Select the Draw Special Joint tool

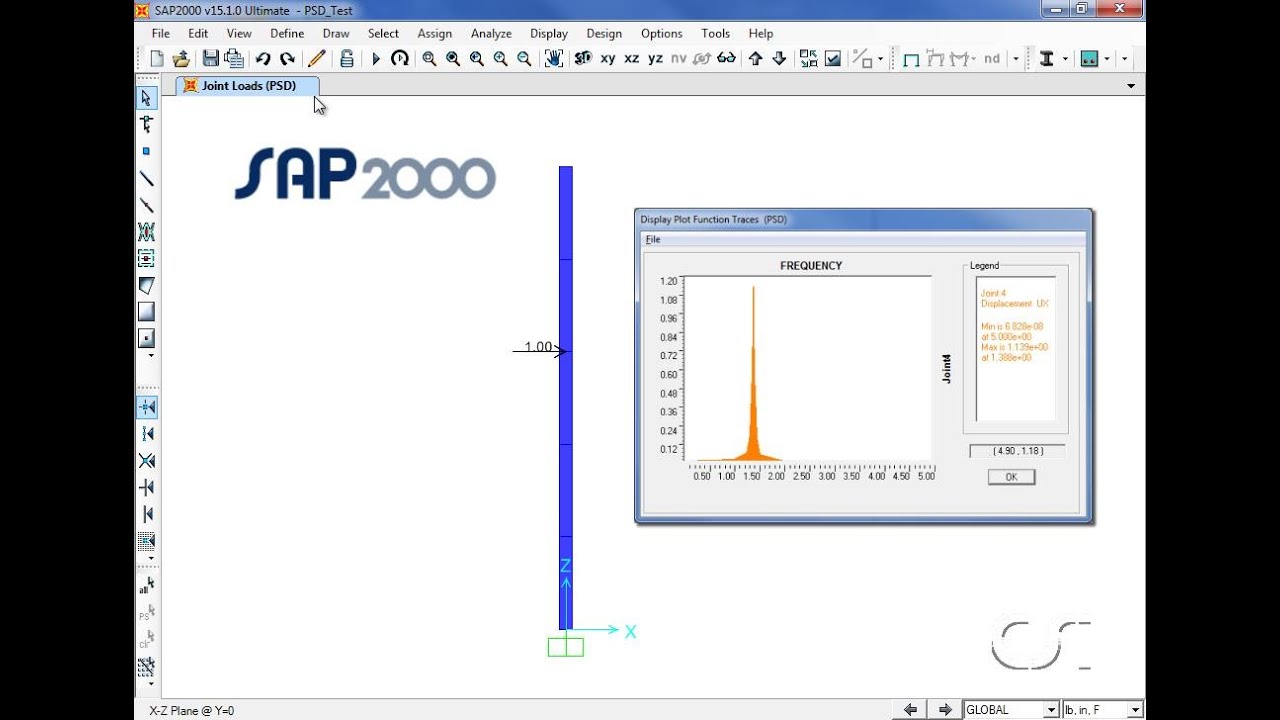146,151
